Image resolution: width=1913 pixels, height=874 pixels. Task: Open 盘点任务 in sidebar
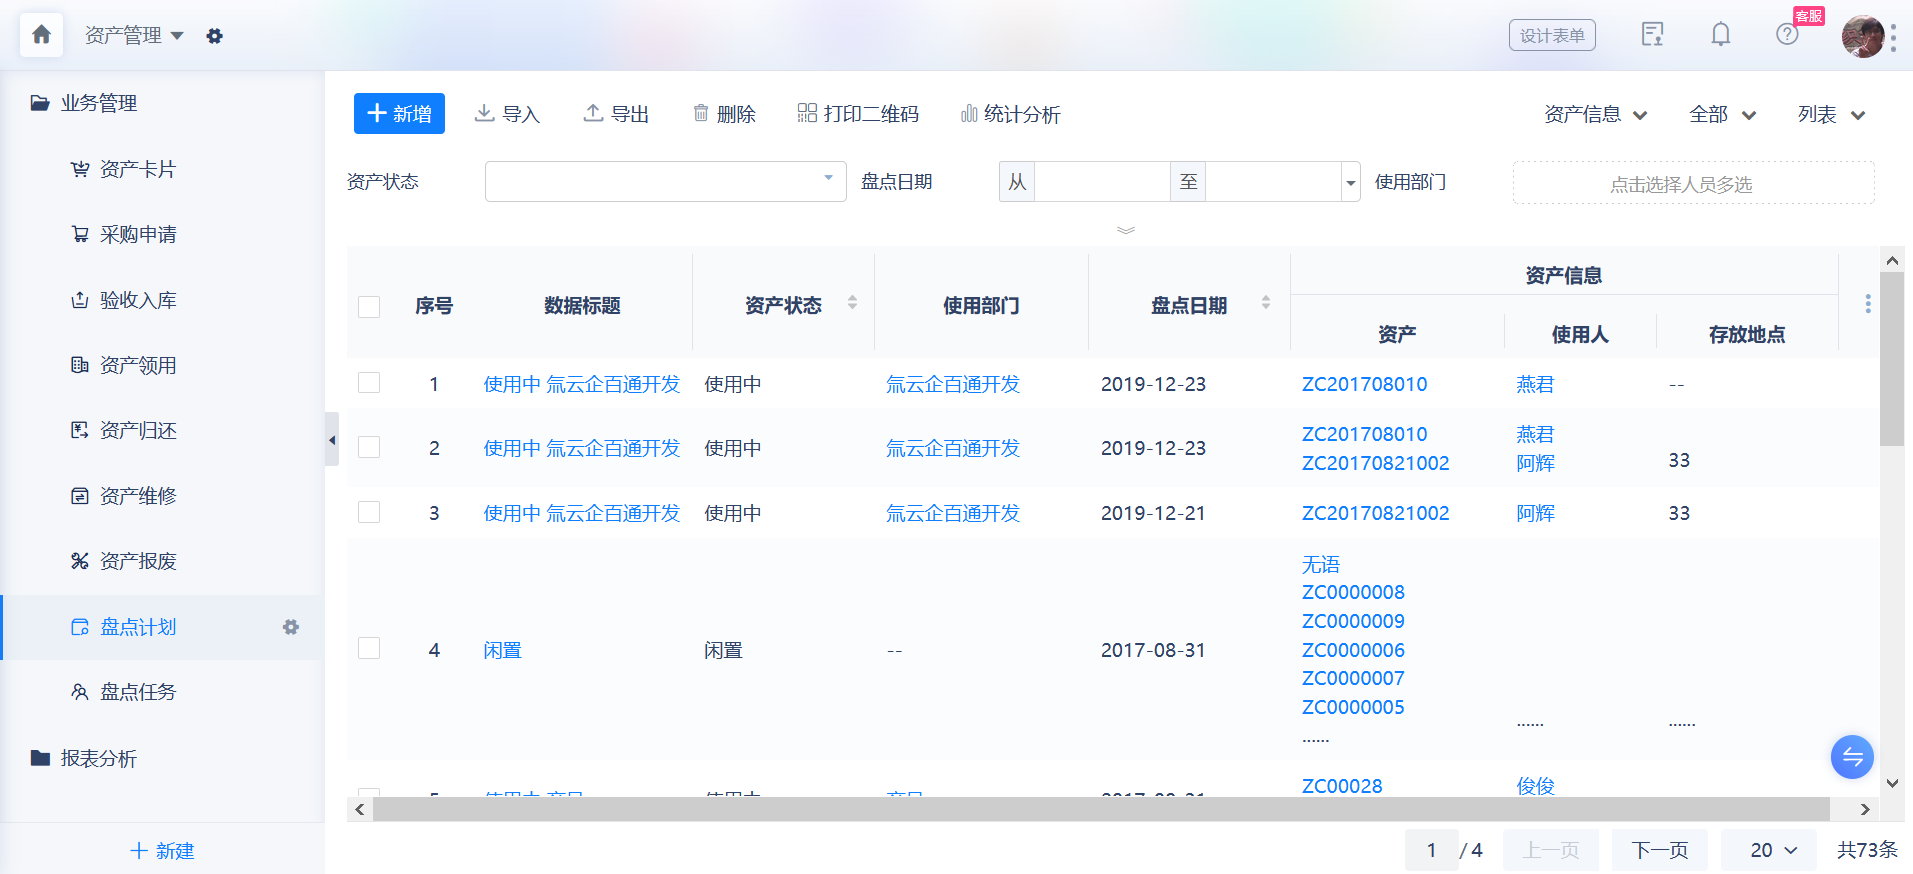point(138,692)
